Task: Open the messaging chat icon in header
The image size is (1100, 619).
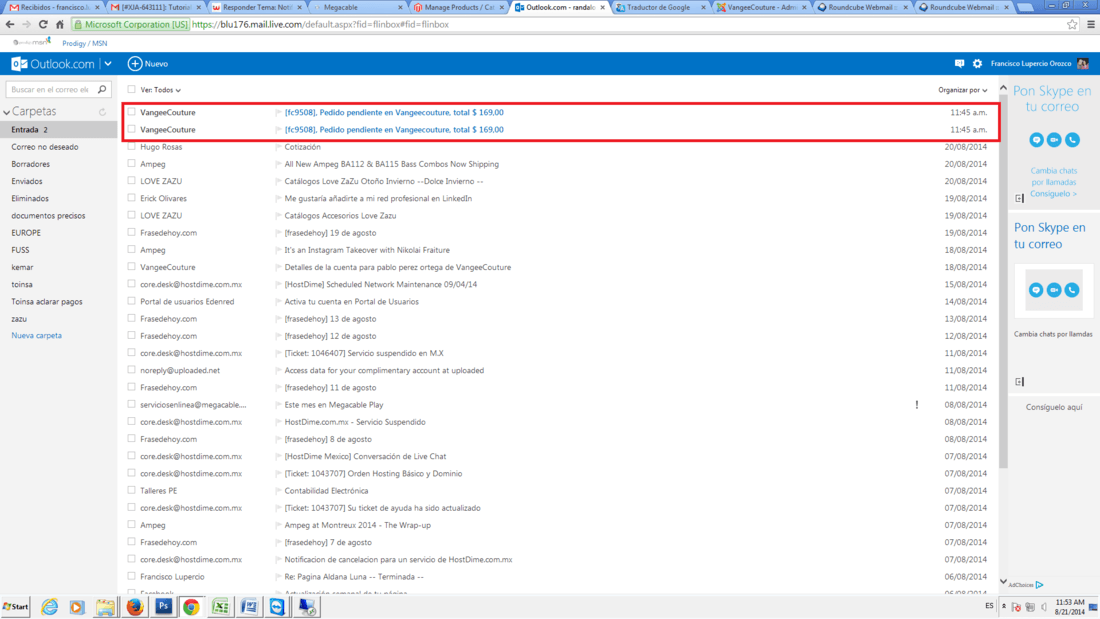Action: 959,64
